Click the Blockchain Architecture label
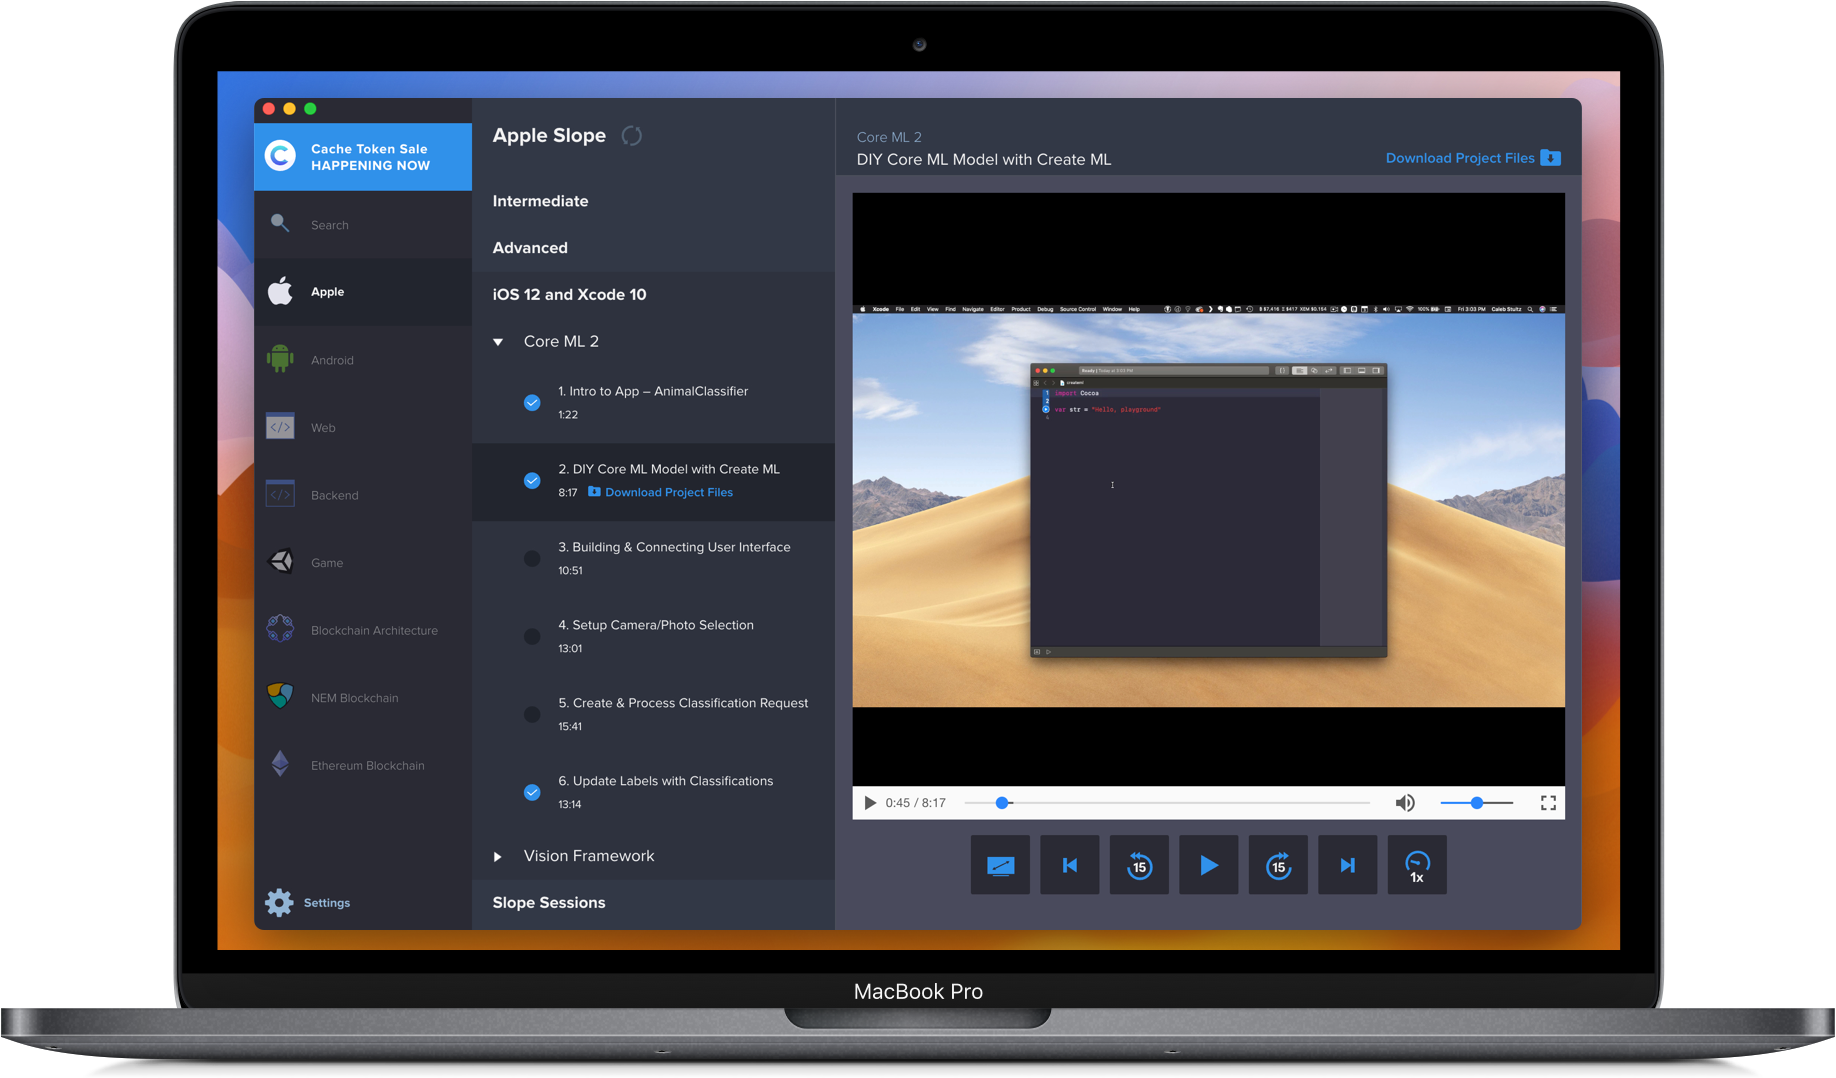The height and width of the screenshot is (1078, 1836). pyautogui.click(x=374, y=630)
